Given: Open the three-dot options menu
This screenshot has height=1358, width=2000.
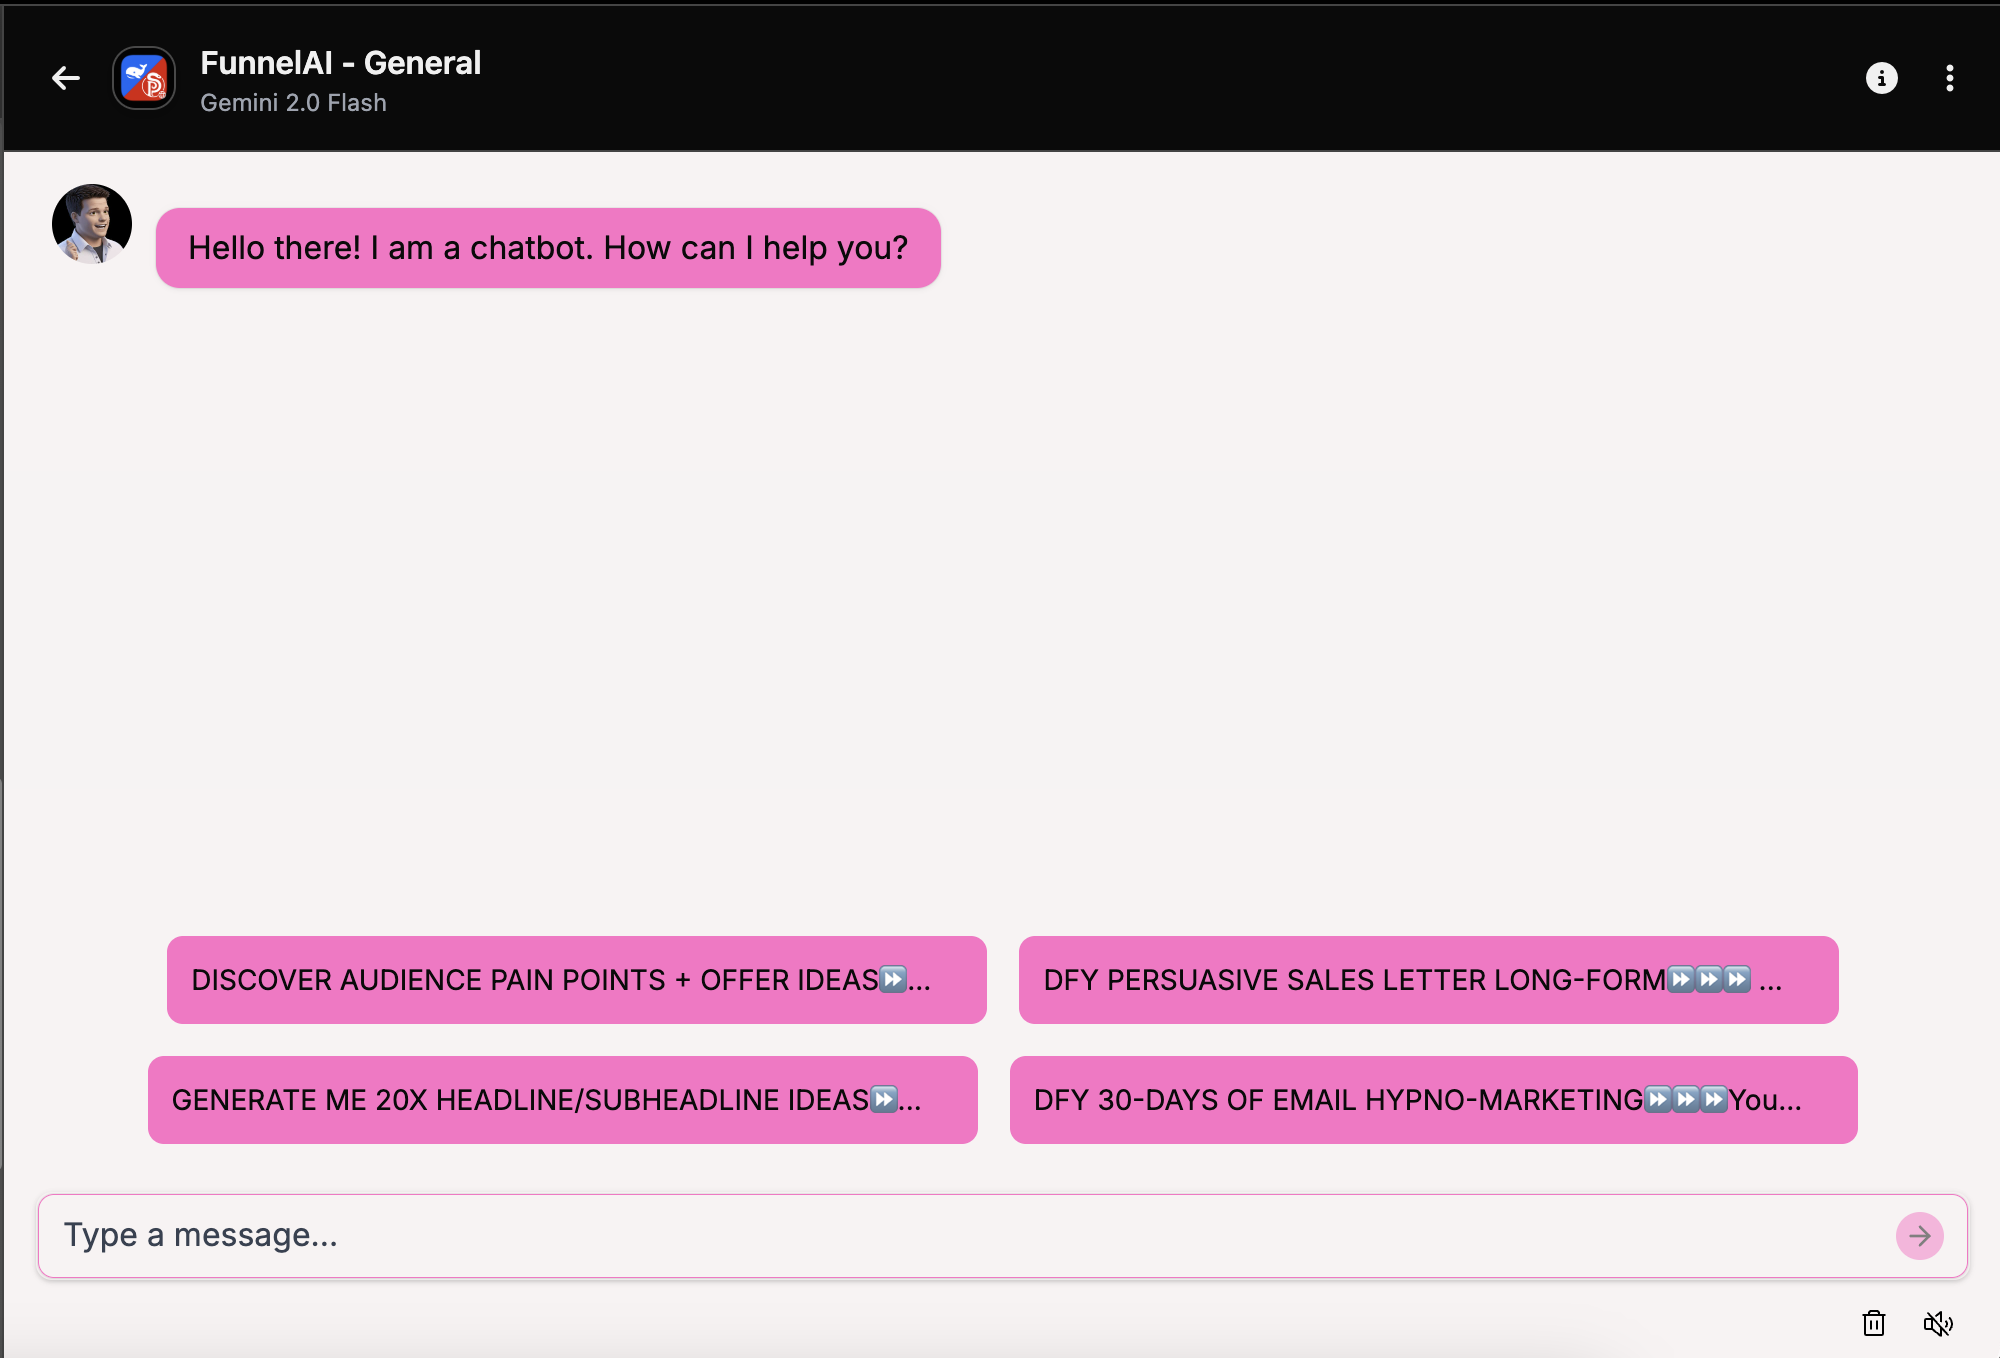Looking at the screenshot, I should click(1949, 78).
